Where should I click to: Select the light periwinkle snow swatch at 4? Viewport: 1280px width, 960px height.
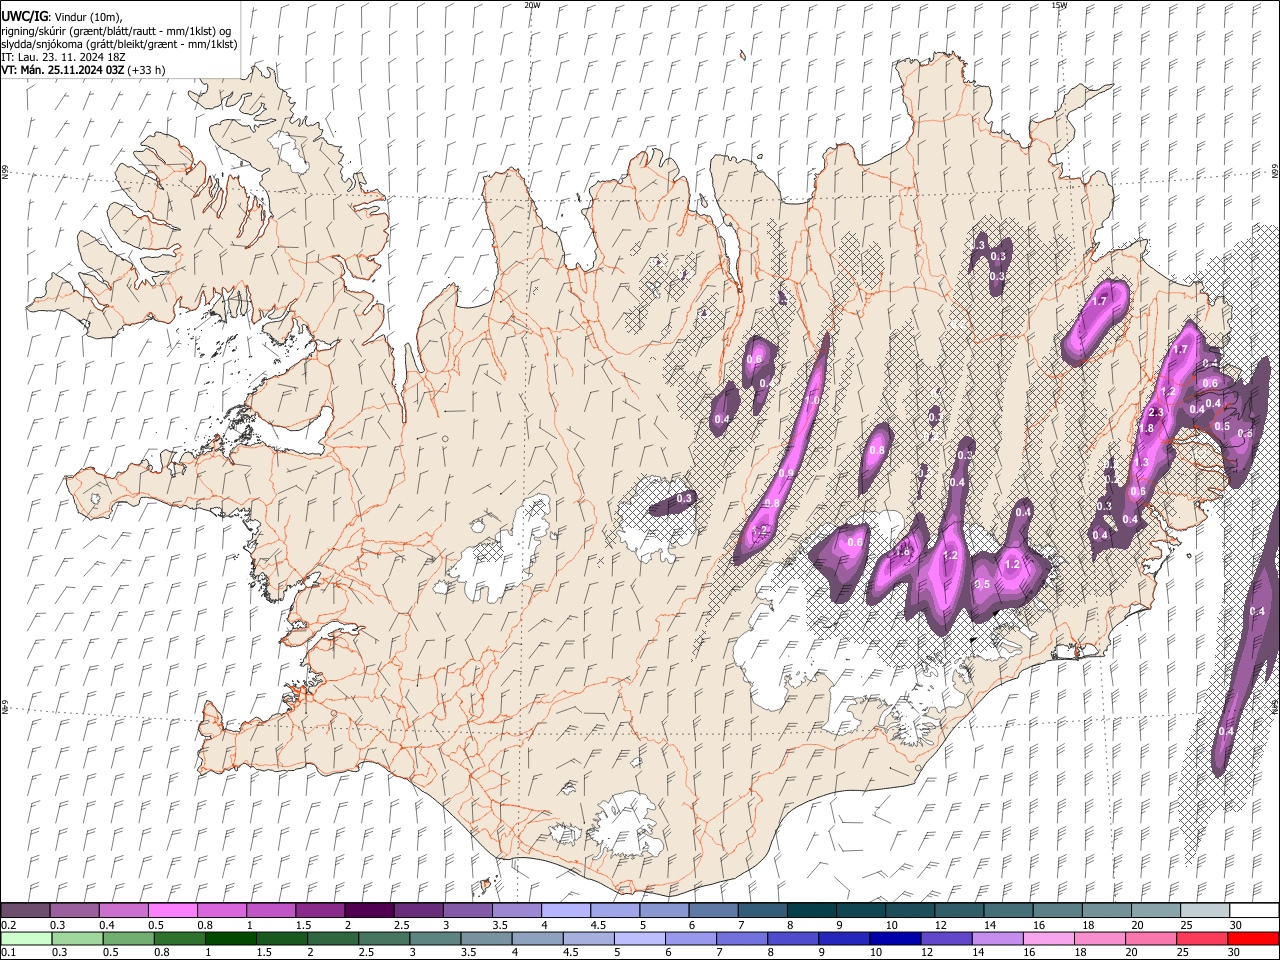(x=565, y=910)
